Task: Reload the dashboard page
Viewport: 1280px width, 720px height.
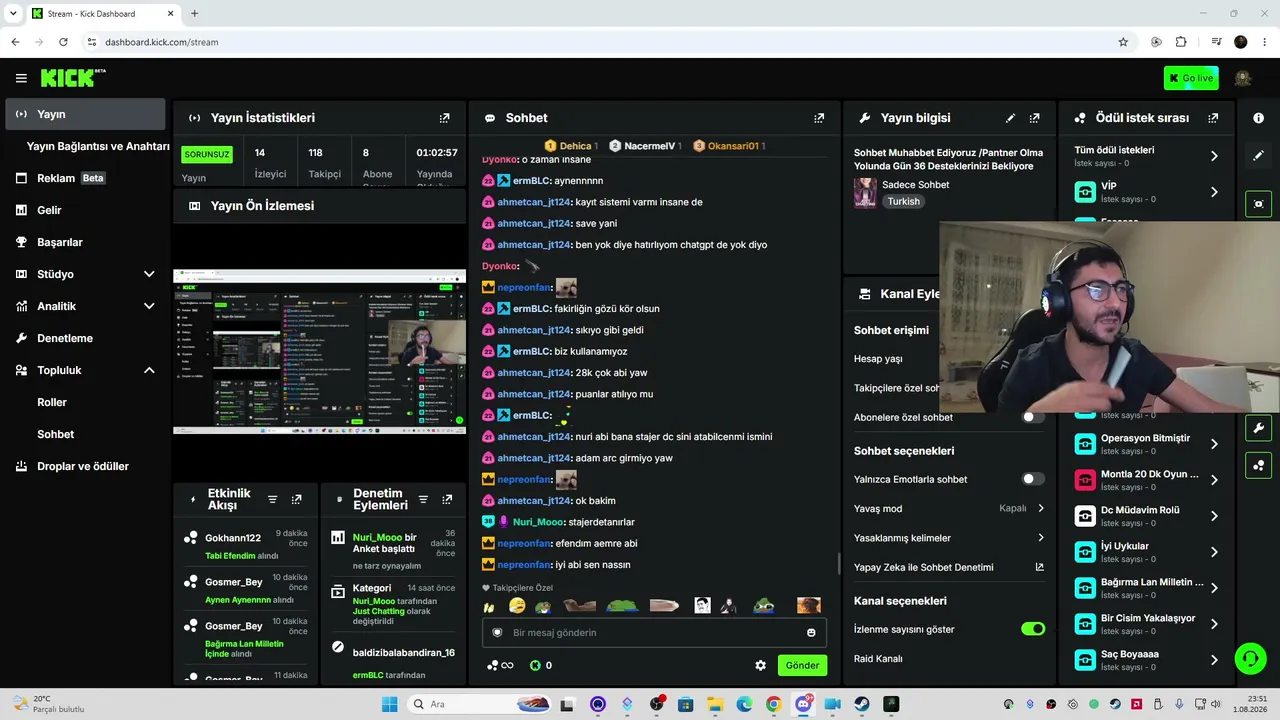Action: (63, 42)
